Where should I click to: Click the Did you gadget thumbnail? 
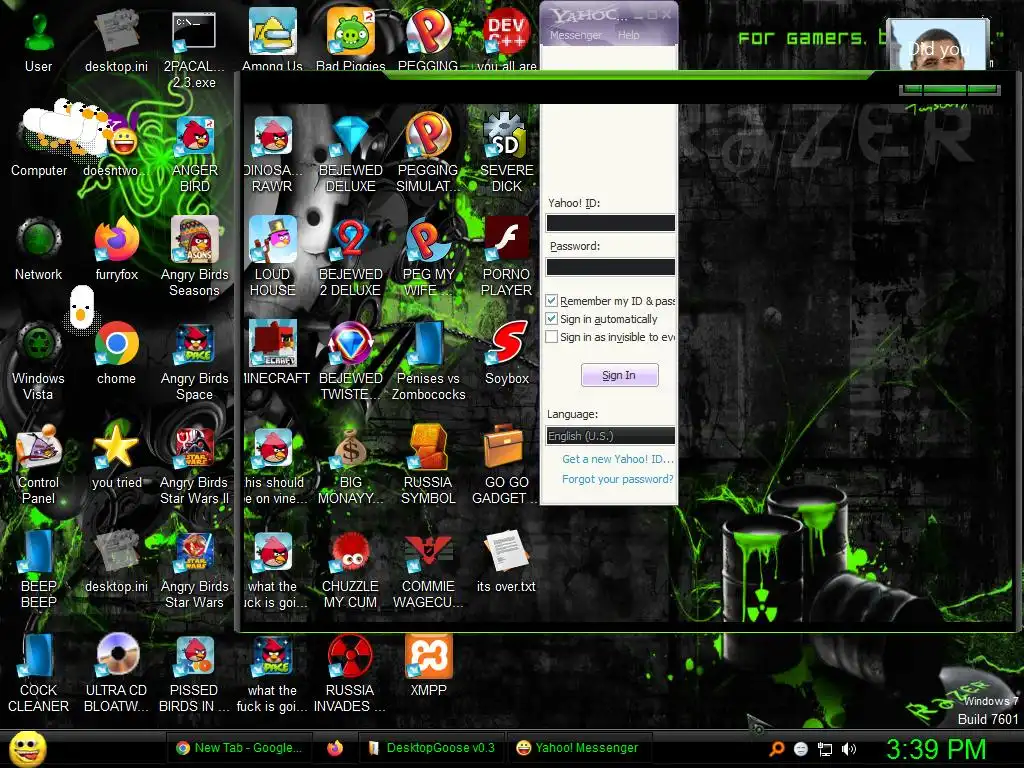[938, 44]
